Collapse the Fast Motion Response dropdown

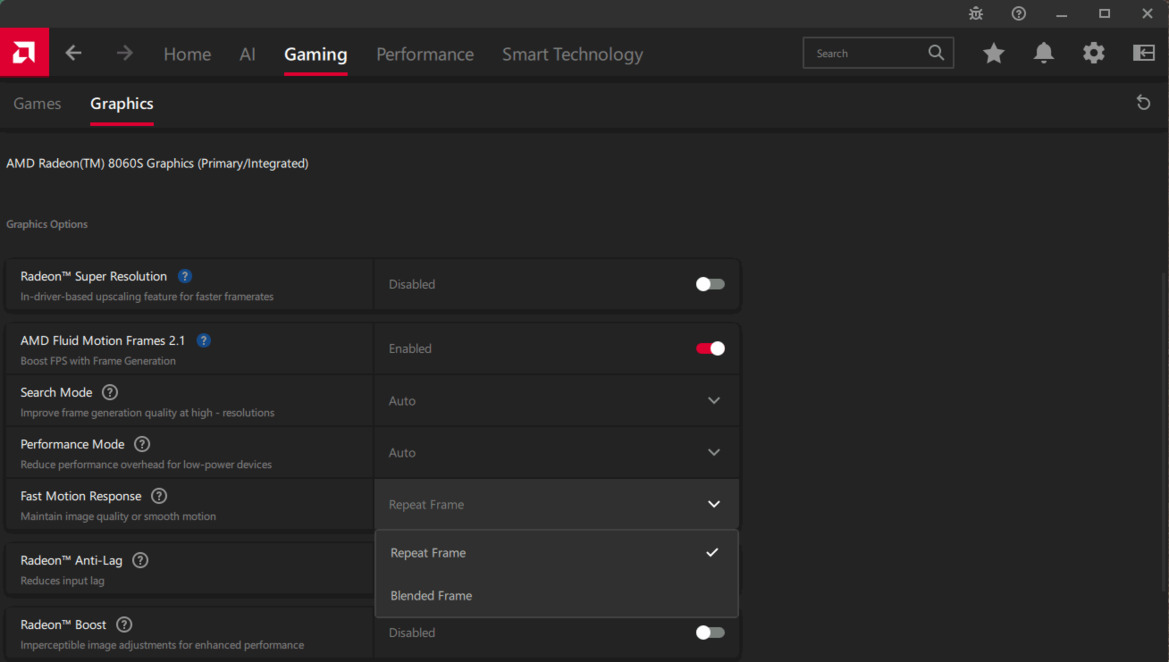click(556, 505)
